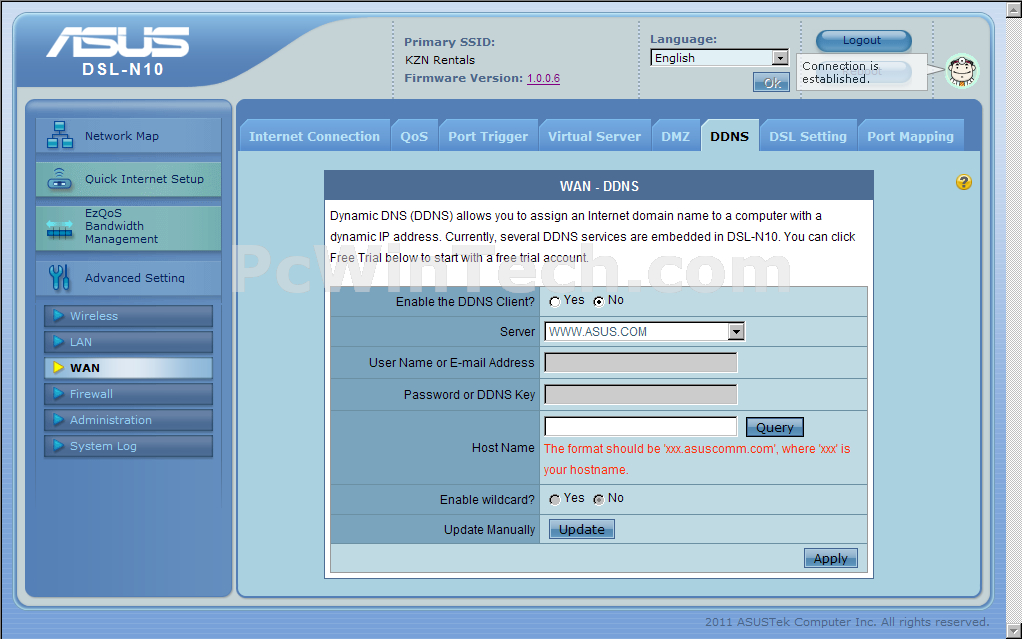The width and height of the screenshot is (1022, 639).
Task: Click the arrow icon beside LAN
Action: click(x=58, y=342)
